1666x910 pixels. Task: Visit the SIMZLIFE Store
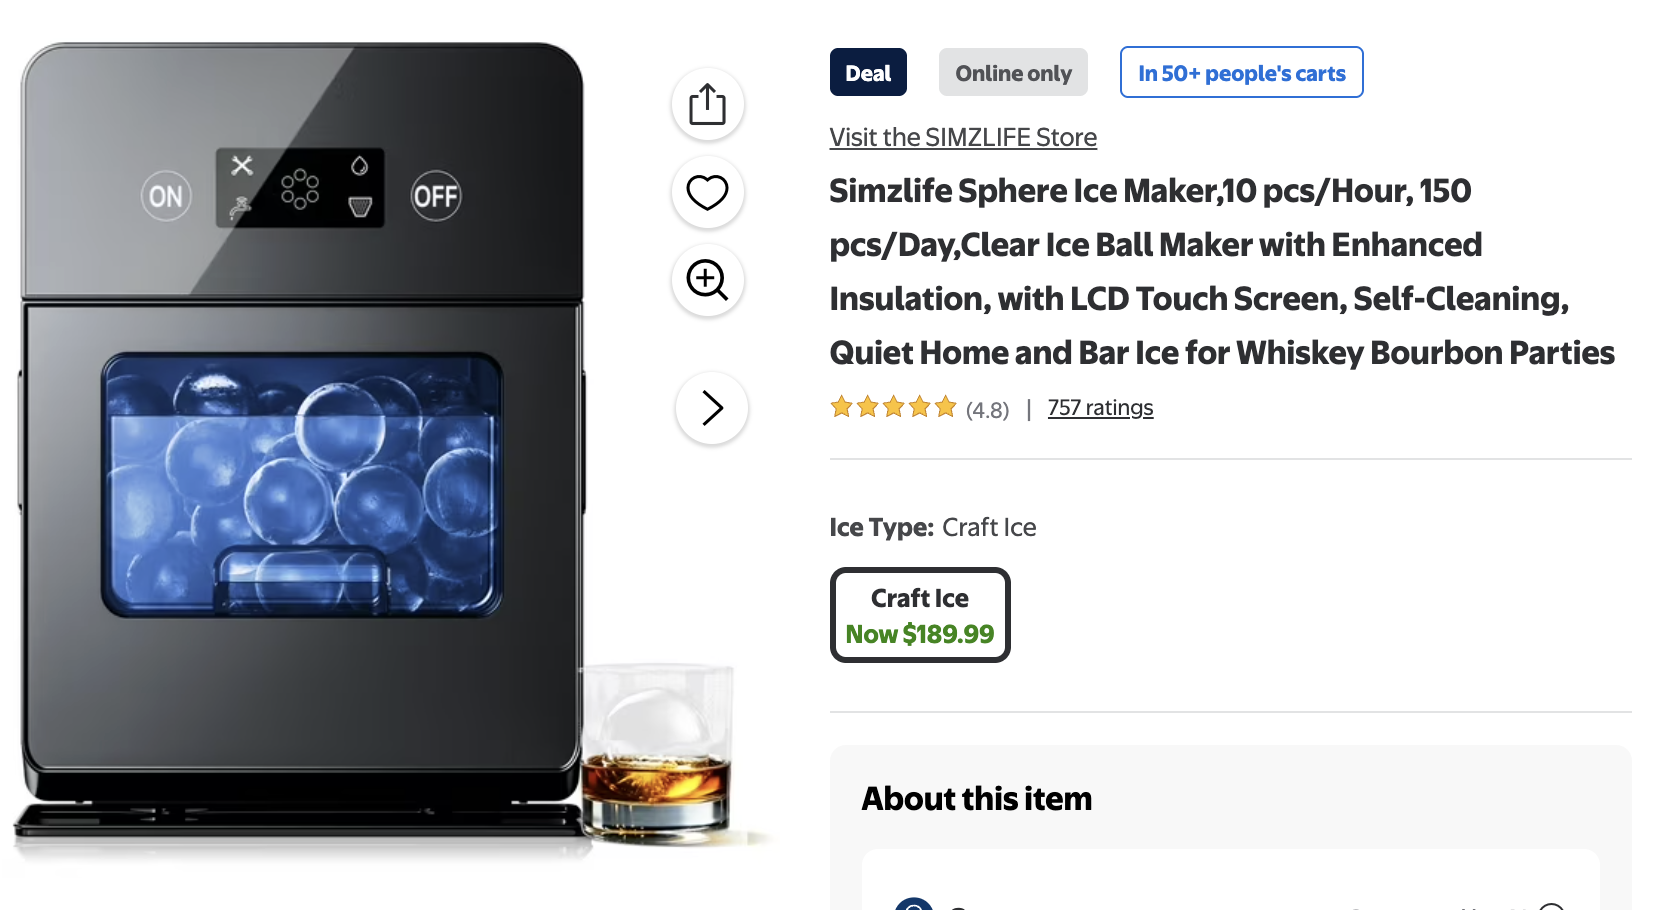tap(963, 137)
